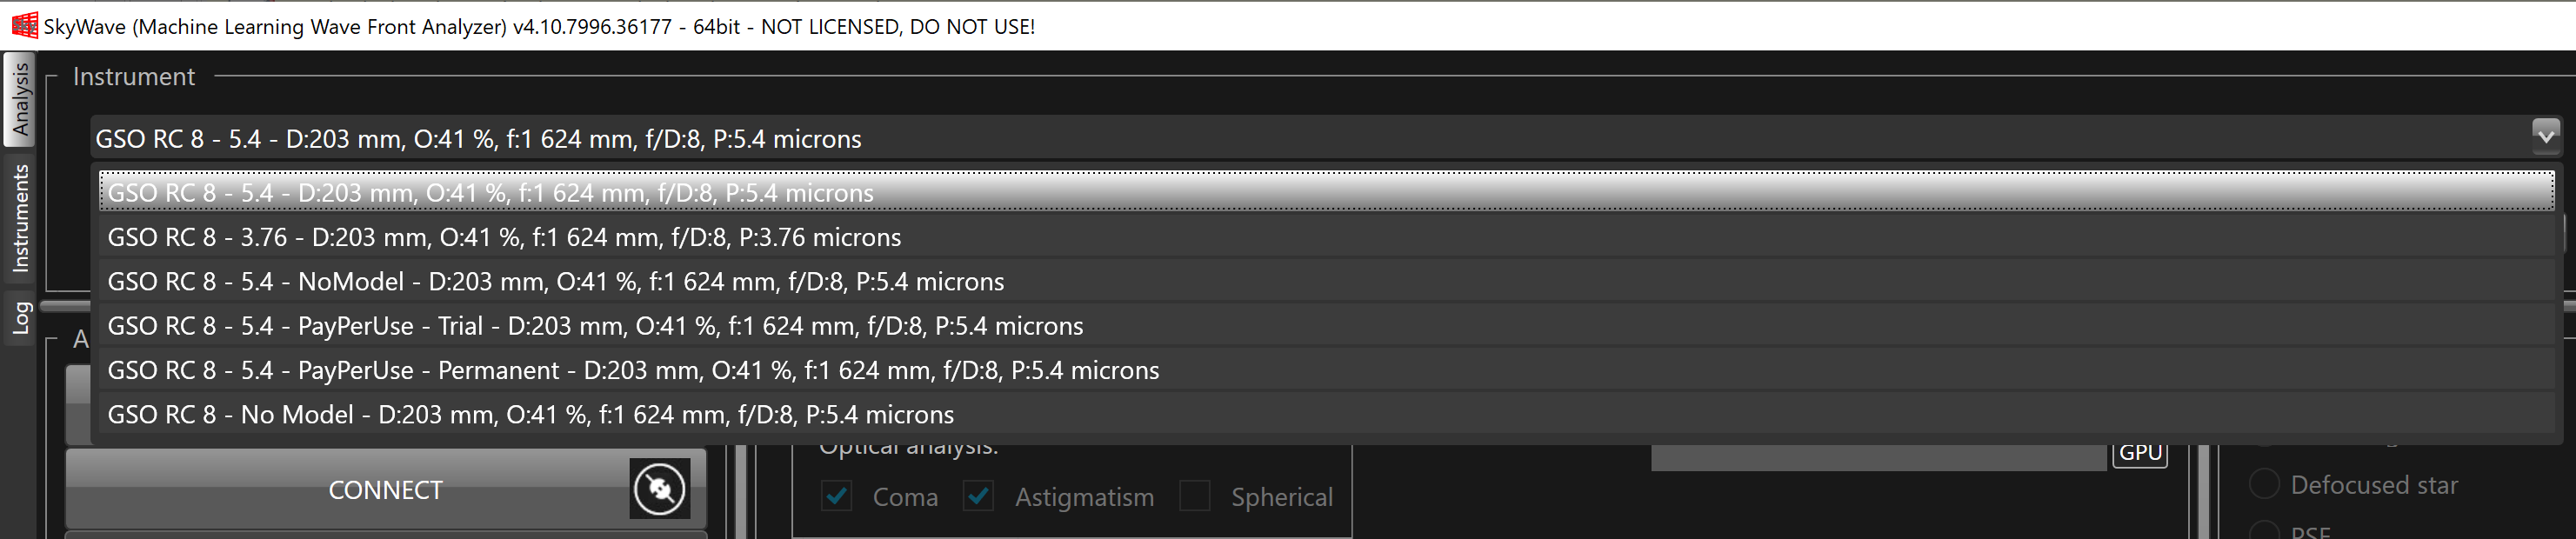Toggle the Astigmatism checkbox
The width and height of the screenshot is (2576, 539).
click(978, 496)
